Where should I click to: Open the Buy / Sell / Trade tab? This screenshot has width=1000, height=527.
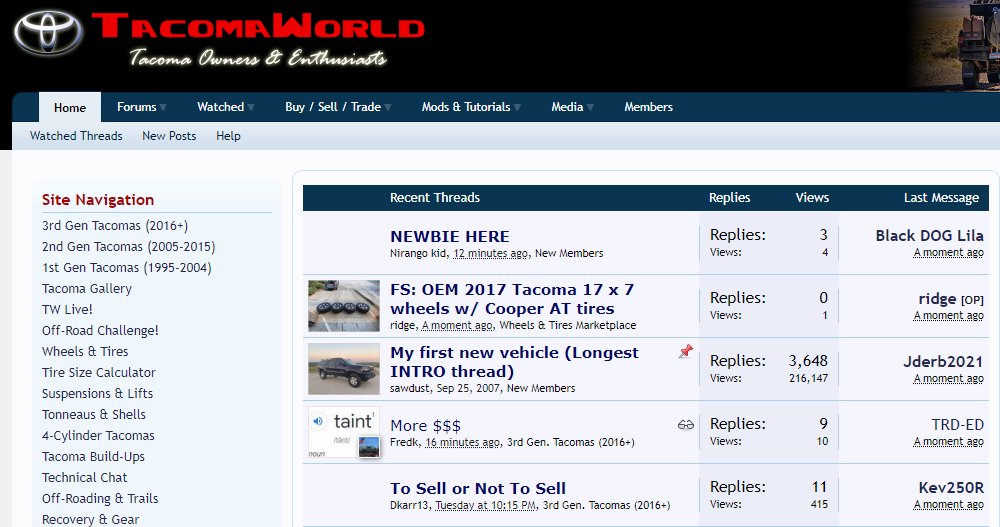point(332,107)
